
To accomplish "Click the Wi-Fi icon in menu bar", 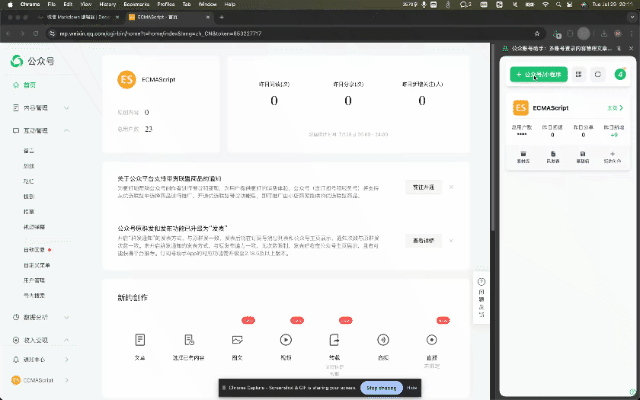I will [x=545, y=4].
